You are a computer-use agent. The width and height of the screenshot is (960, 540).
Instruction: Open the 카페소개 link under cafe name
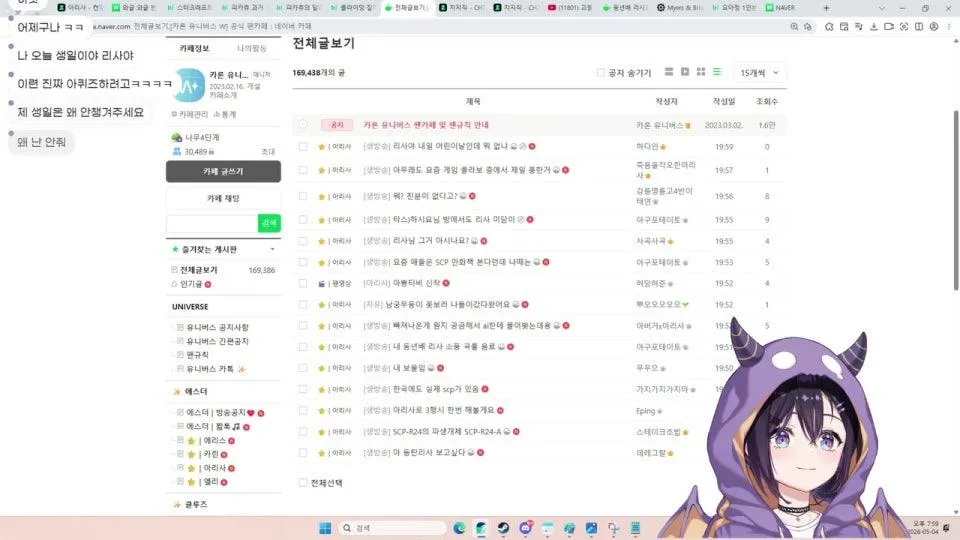[223, 95]
